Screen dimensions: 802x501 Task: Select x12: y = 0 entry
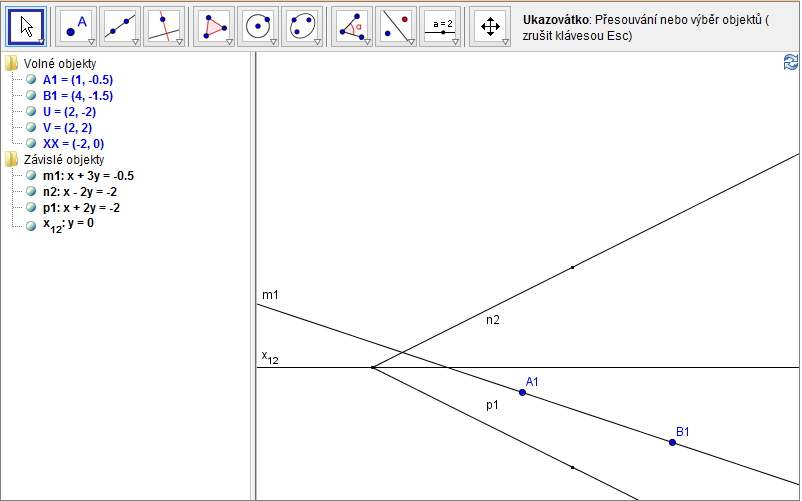(x=68, y=225)
